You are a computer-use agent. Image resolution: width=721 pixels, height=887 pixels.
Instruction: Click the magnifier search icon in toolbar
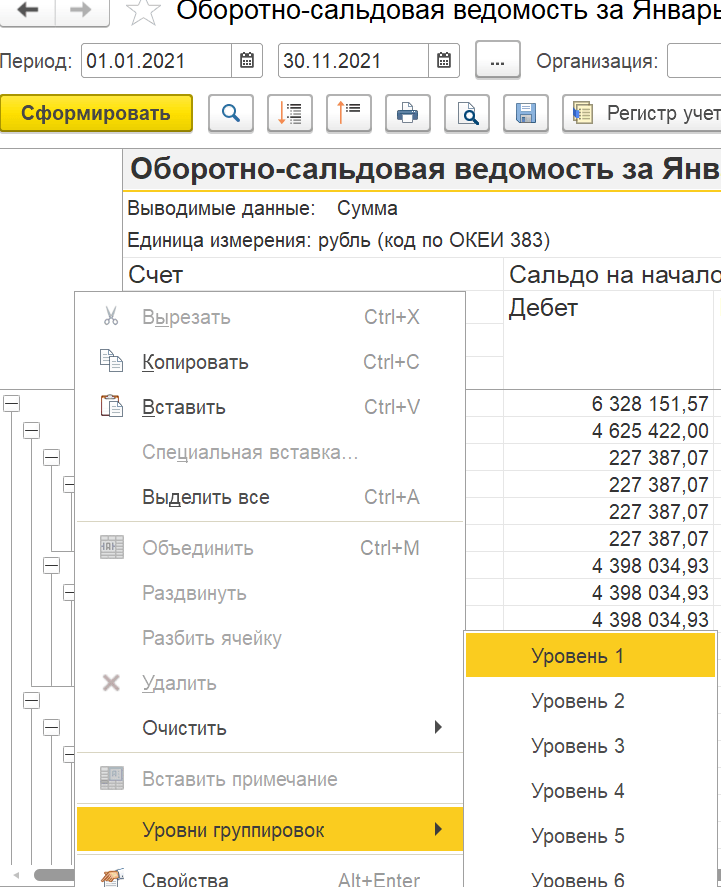[231, 113]
